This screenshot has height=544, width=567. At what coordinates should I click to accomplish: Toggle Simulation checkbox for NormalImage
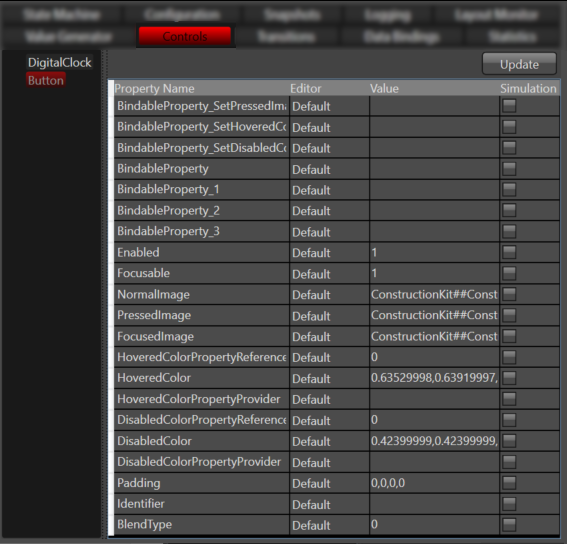pos(509,294)
